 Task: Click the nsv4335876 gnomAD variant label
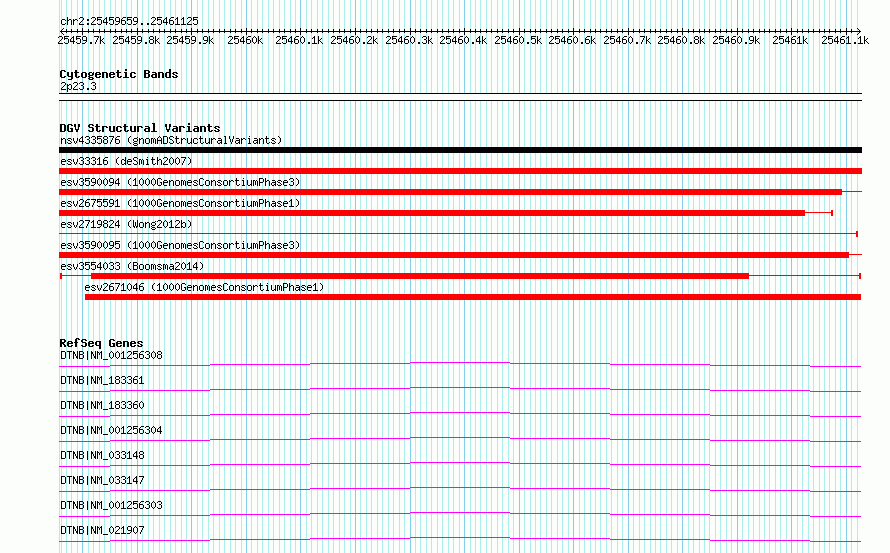pos(171,140)
